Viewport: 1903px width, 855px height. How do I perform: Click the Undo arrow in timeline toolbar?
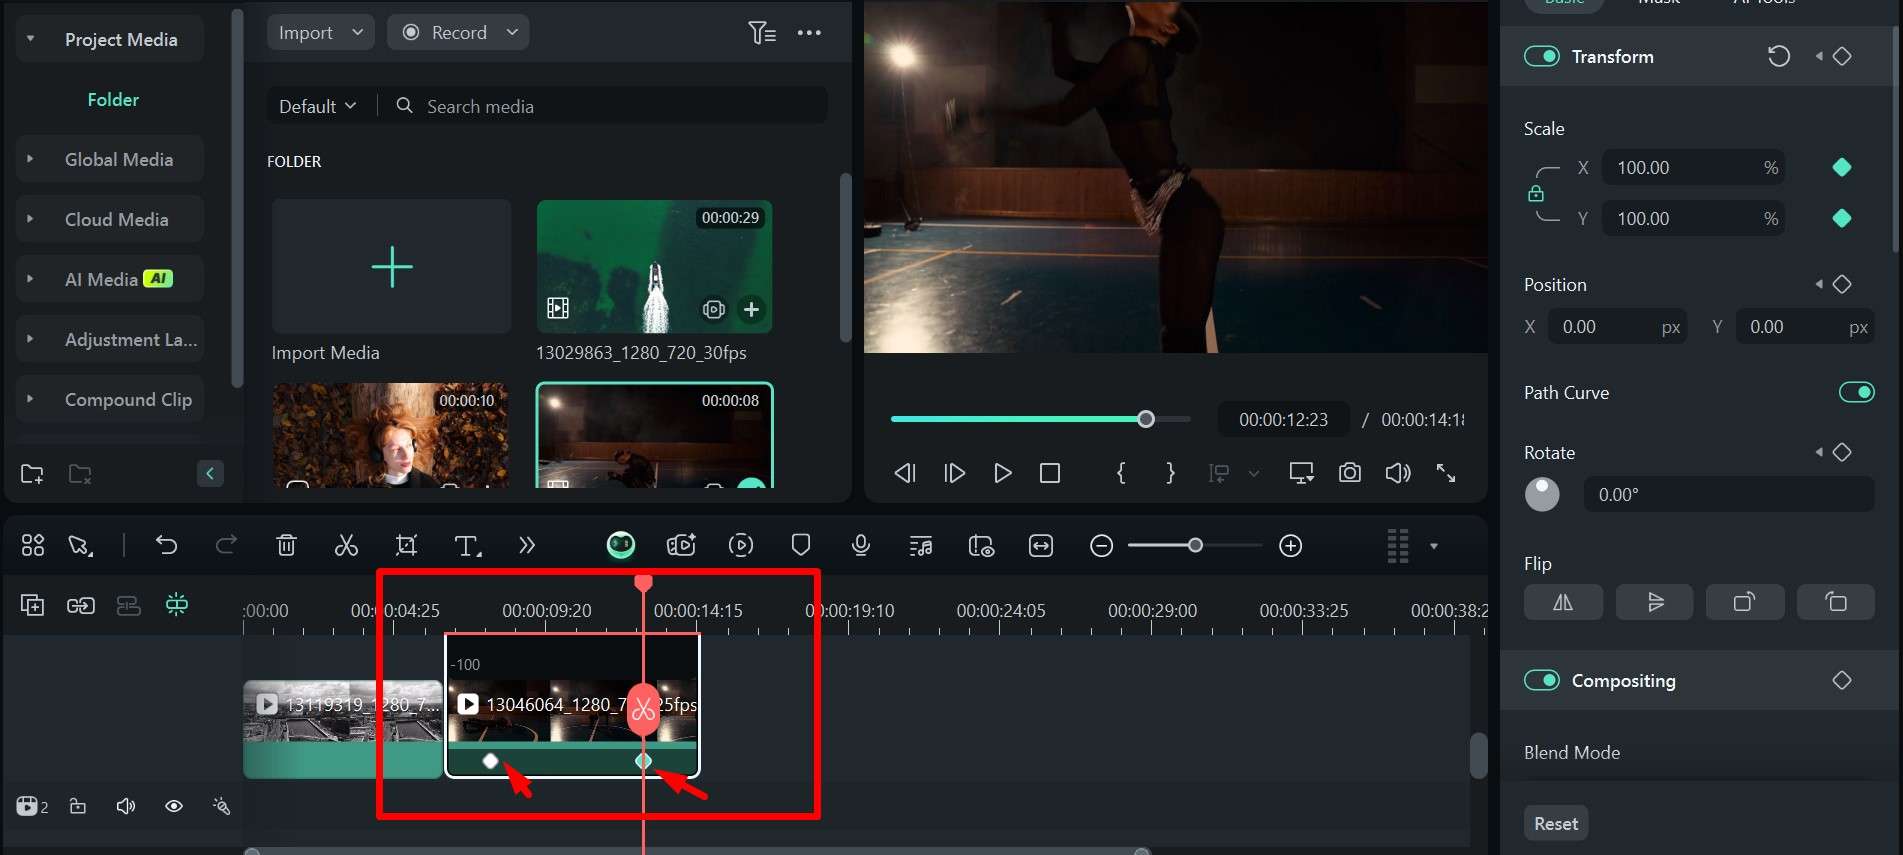click(166, 545)
